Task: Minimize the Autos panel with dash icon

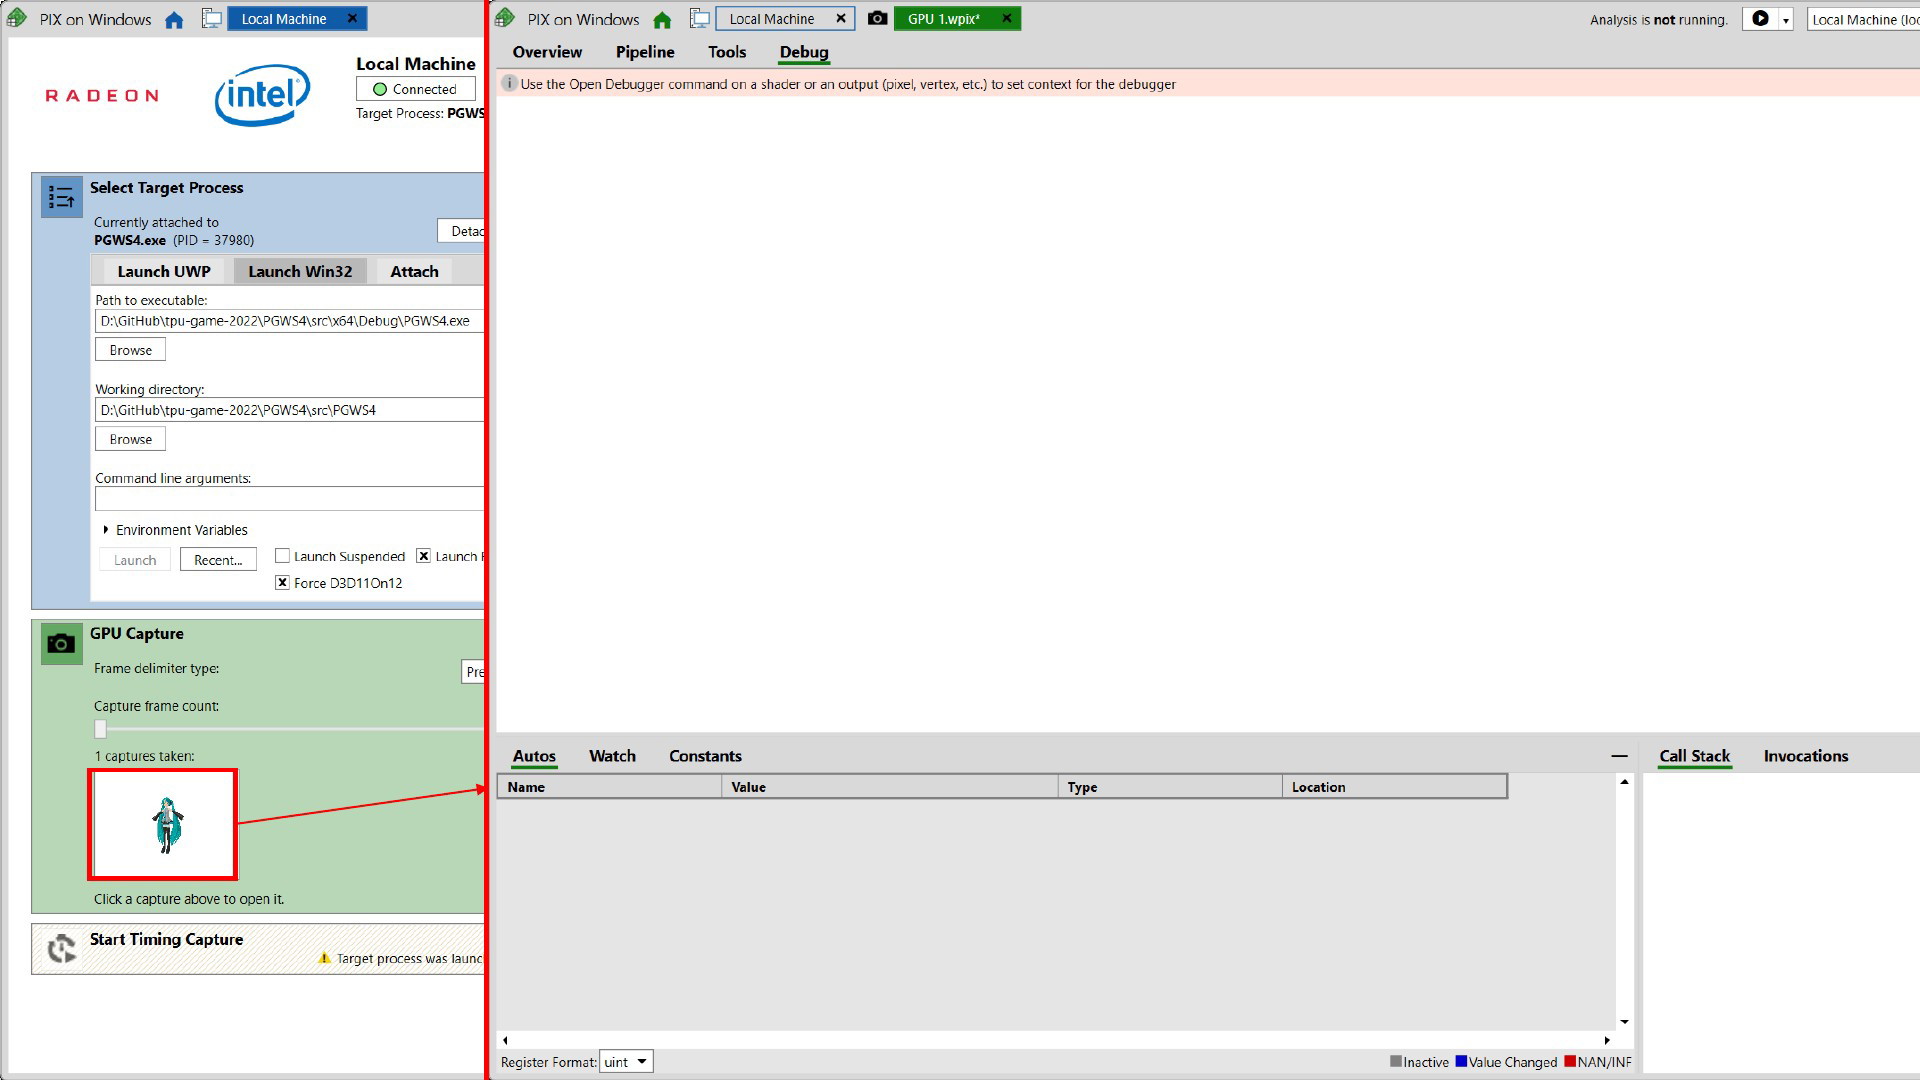Action: (1619, 756)
